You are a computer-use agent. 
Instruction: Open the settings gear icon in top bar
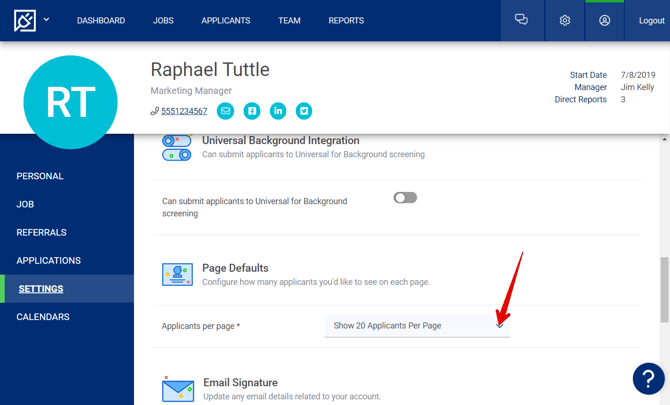pyautogui.click(x=565, y=20)
